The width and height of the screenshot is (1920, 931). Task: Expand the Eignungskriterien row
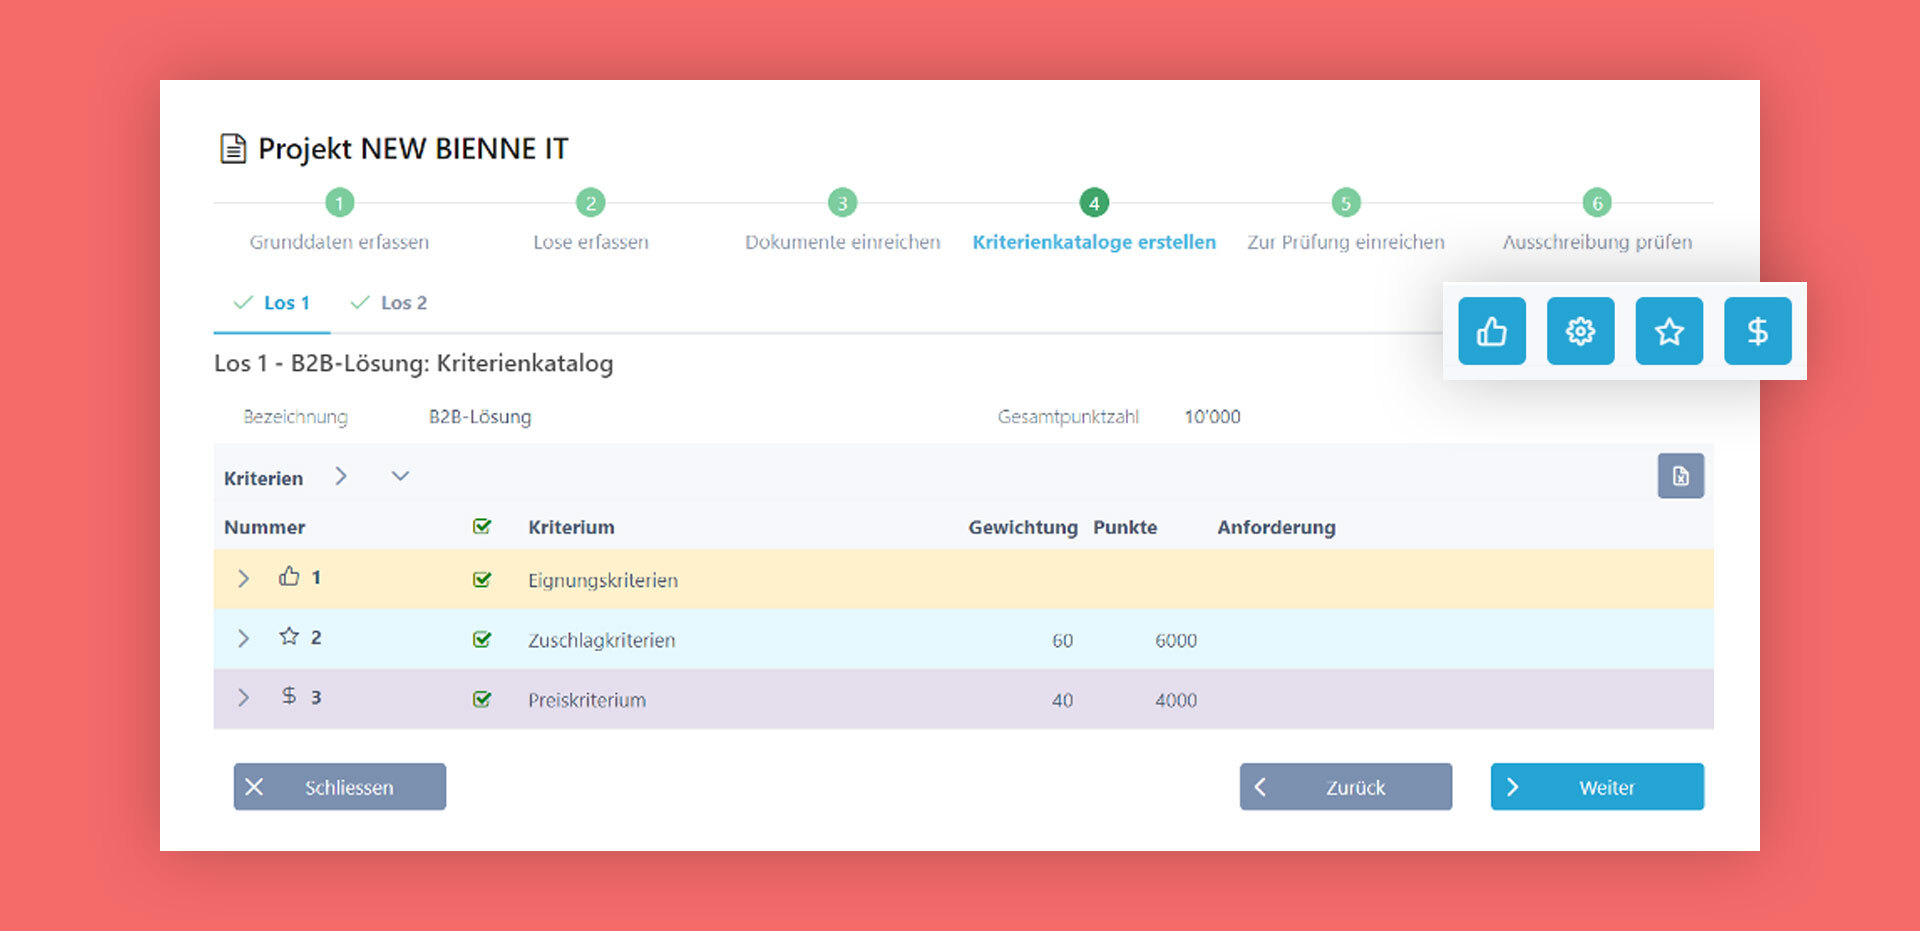243,578
